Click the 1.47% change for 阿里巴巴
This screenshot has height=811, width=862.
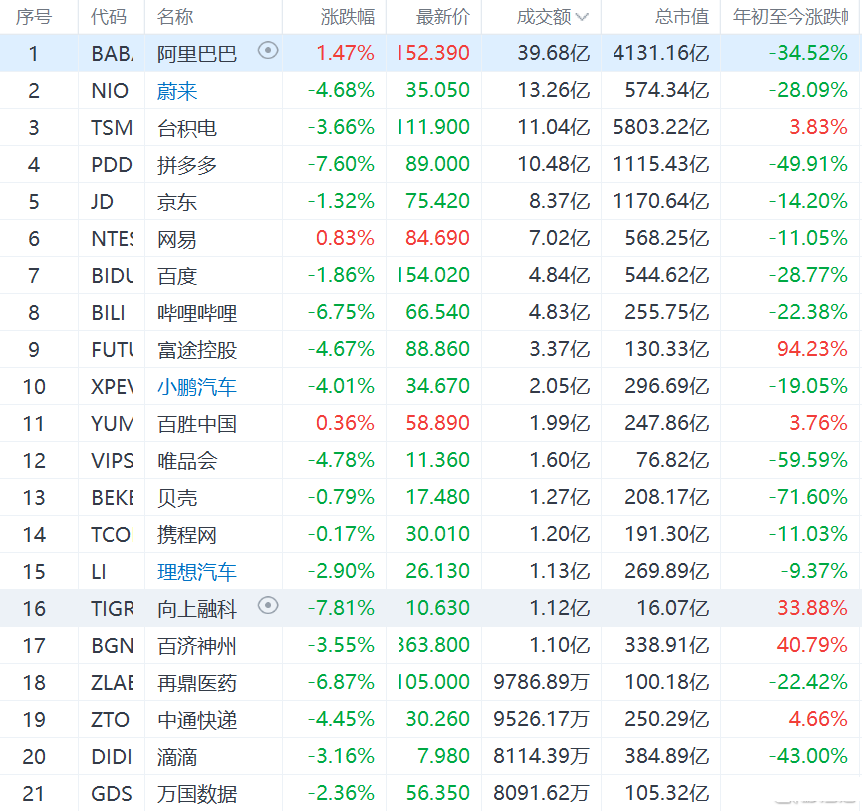pyautogui.click(x=345, y=53)
